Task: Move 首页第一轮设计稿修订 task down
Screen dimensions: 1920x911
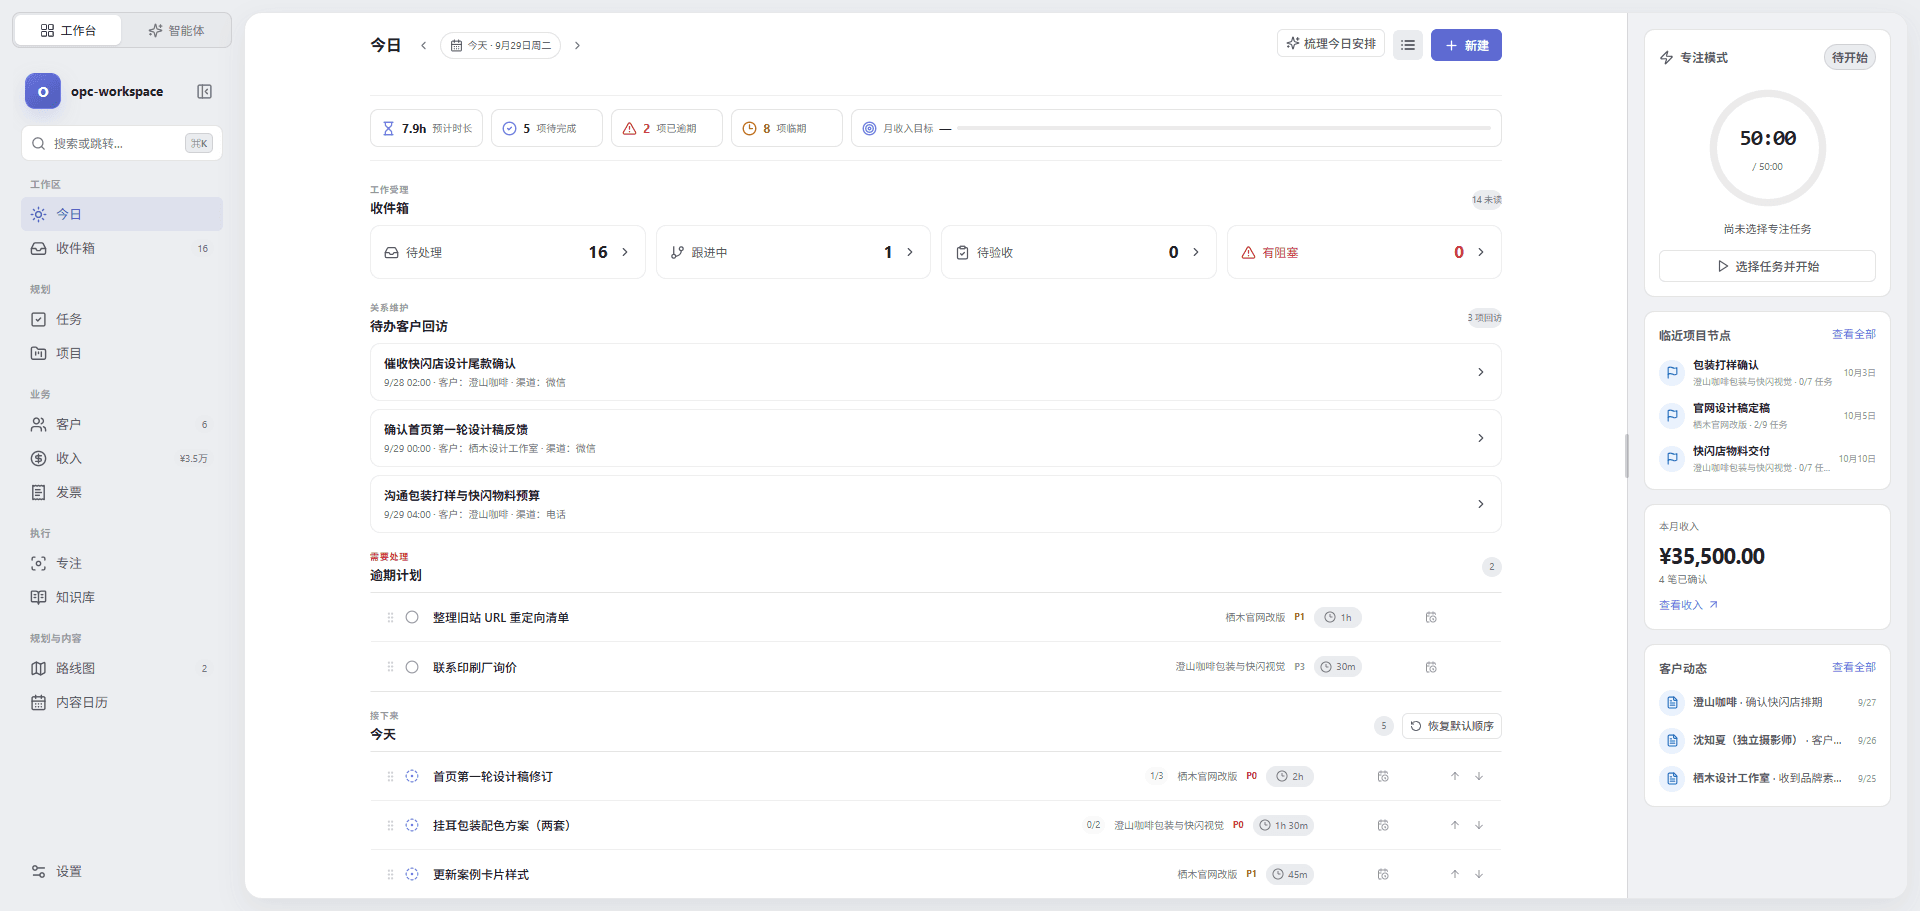Action: [1479, 776]
